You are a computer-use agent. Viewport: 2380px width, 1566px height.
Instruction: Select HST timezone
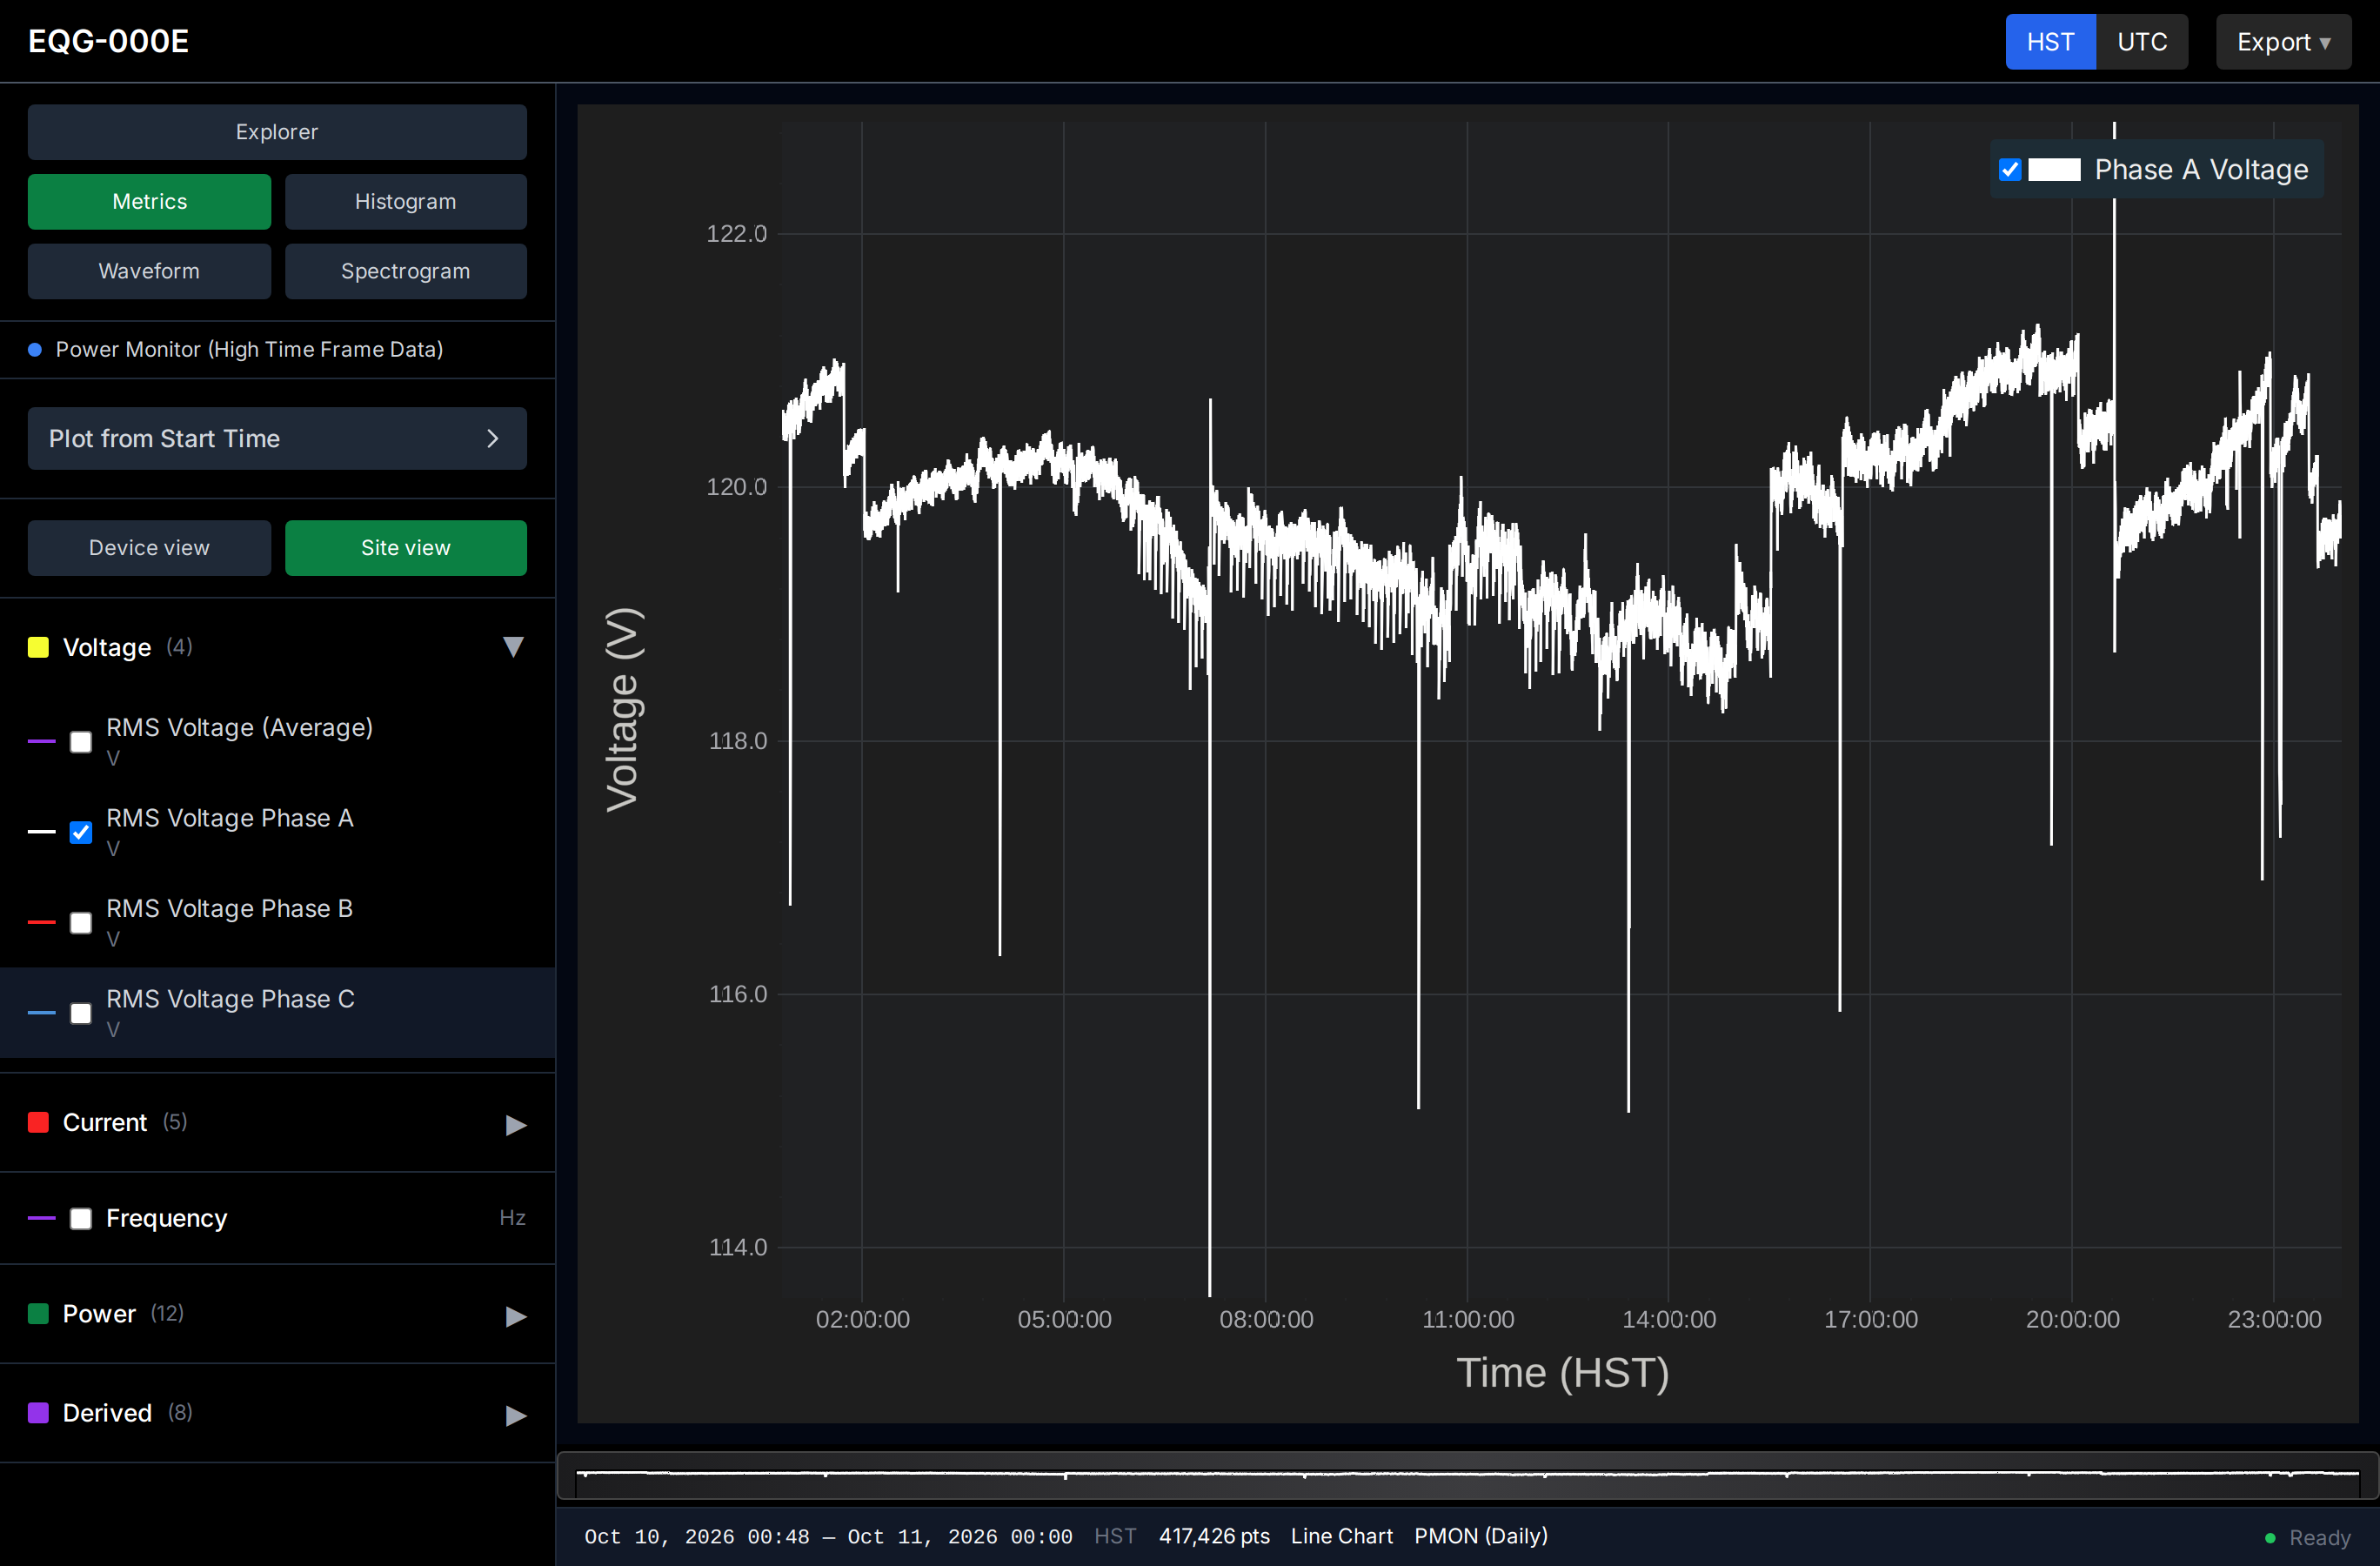pyautogui.click(x=2050, y=42)
